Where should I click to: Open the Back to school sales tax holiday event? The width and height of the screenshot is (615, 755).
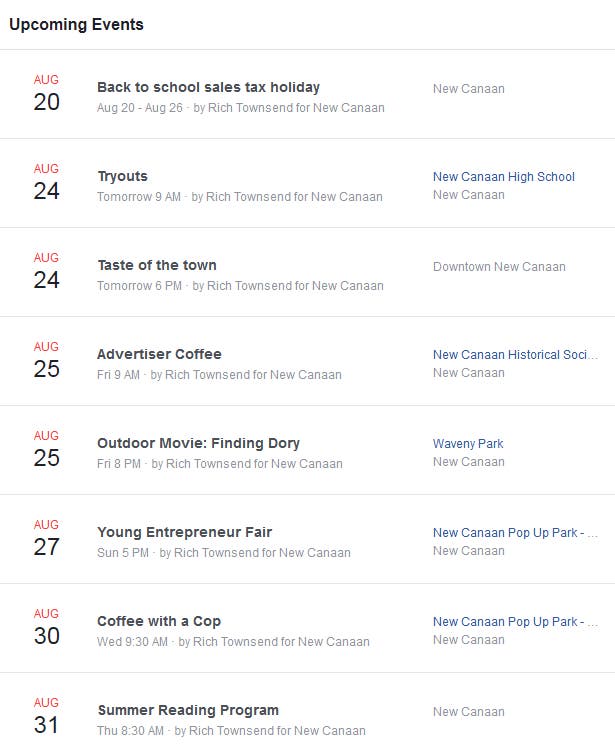[208, 87]
